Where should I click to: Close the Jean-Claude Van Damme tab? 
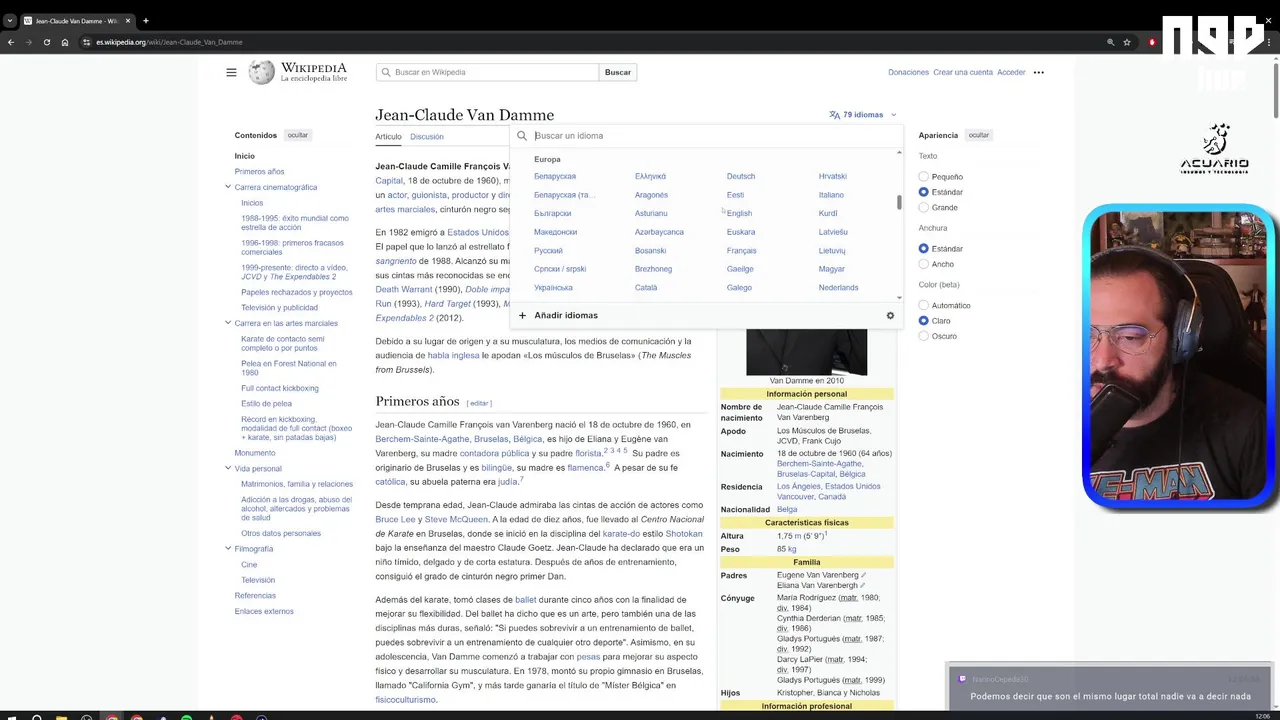[x=128, y=20]
